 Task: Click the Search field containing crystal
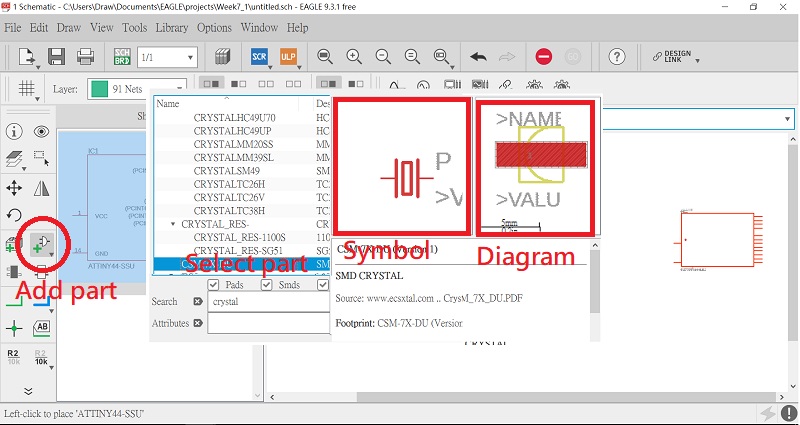tap(269, 302)
